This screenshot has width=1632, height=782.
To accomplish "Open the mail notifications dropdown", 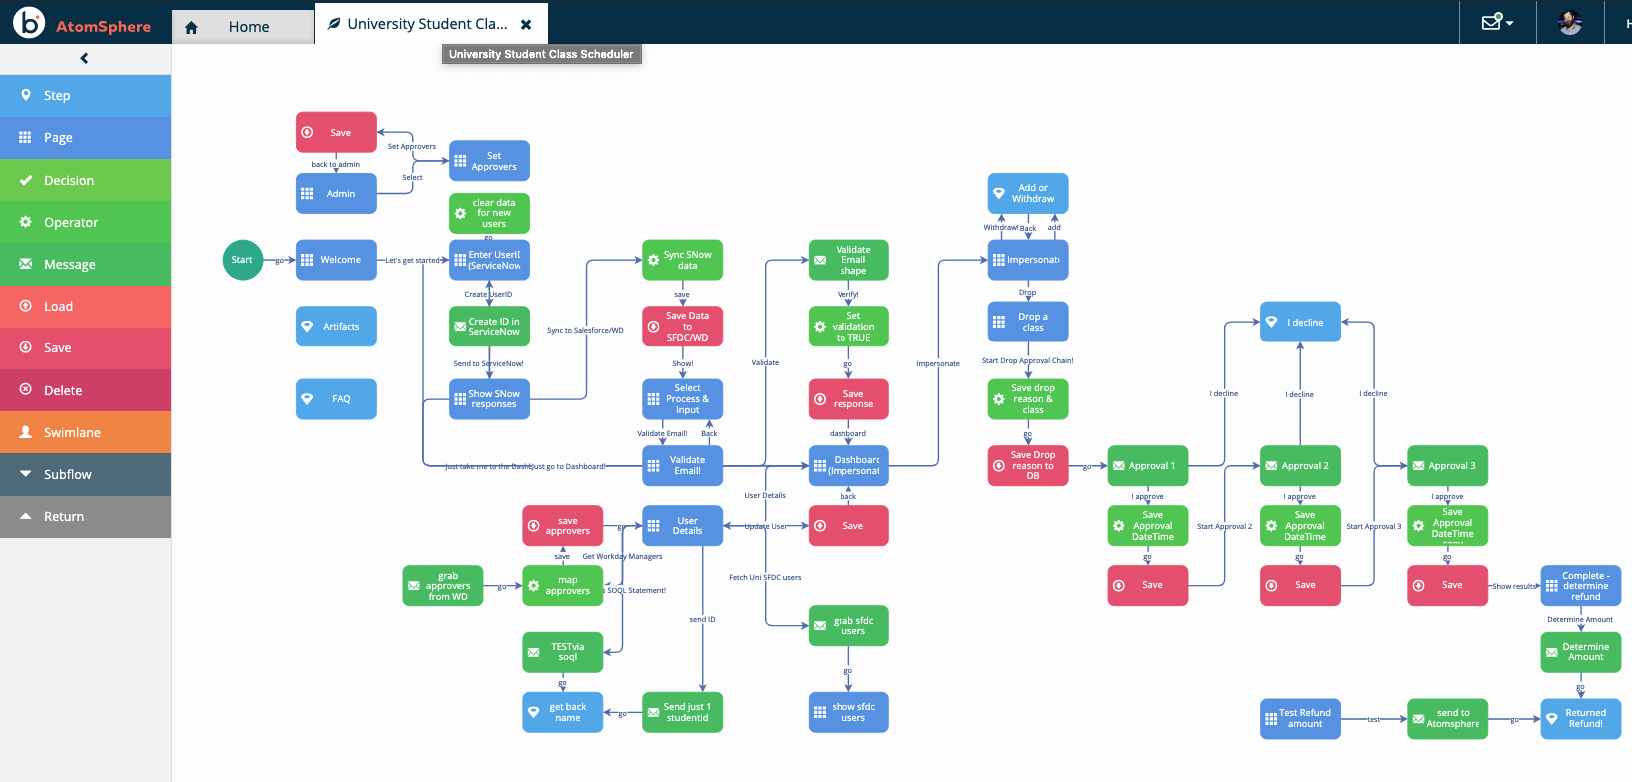I will pos(1497,22).
